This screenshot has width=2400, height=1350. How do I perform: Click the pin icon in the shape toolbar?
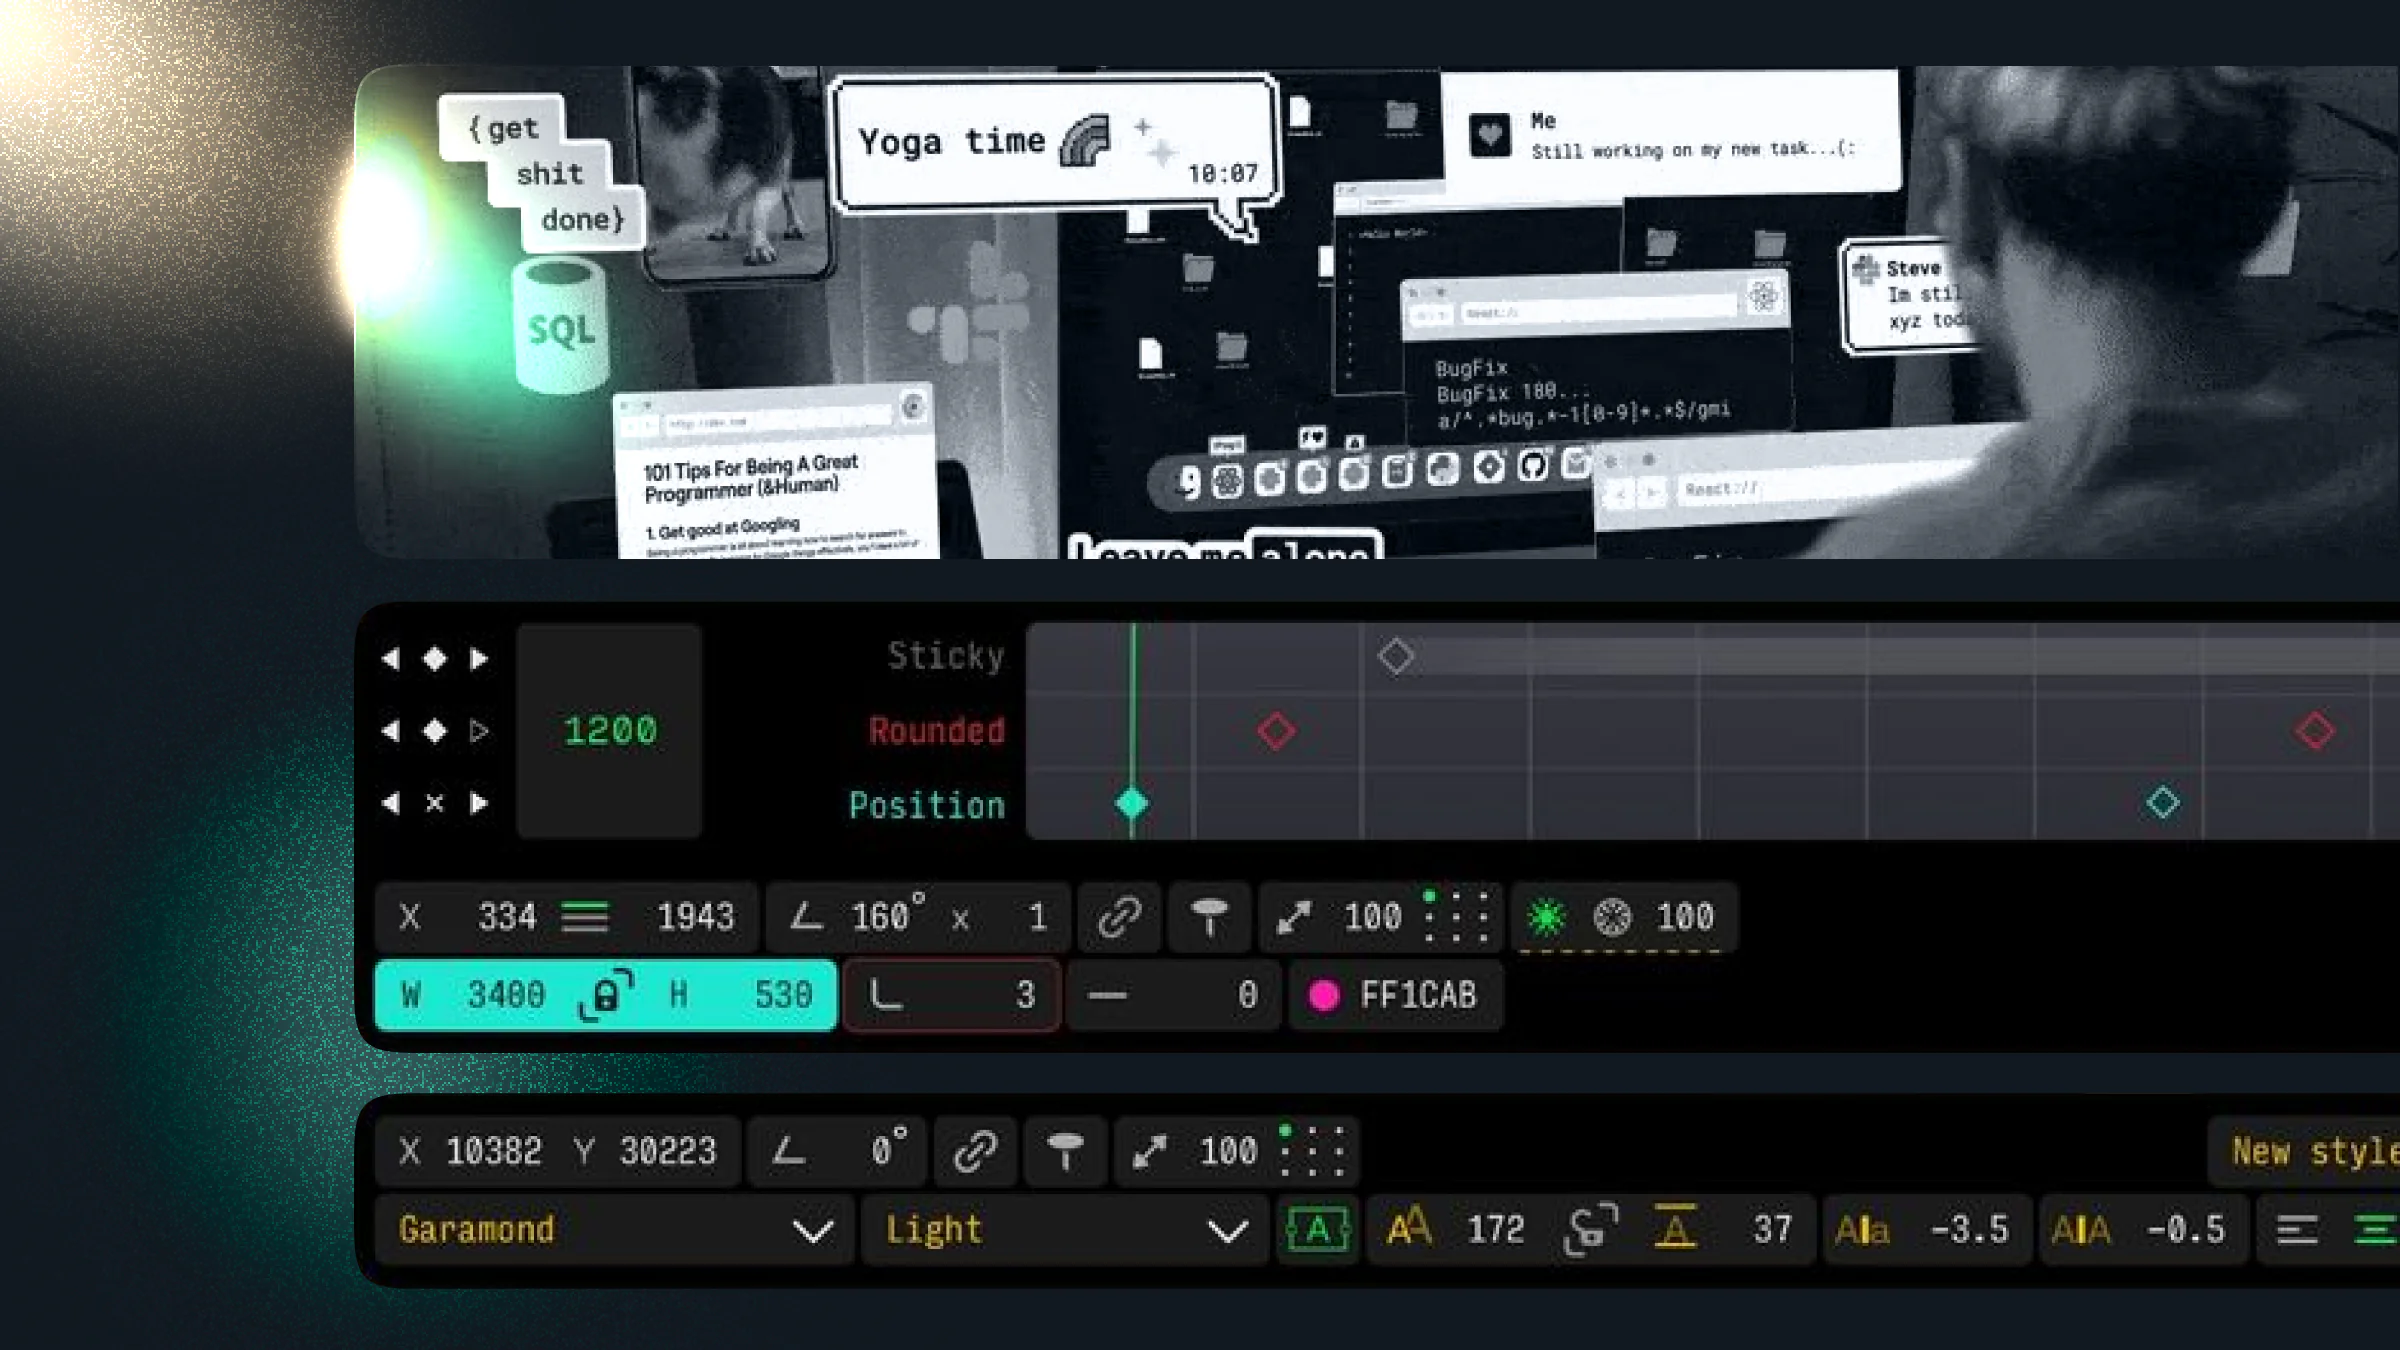[1209, 917]
